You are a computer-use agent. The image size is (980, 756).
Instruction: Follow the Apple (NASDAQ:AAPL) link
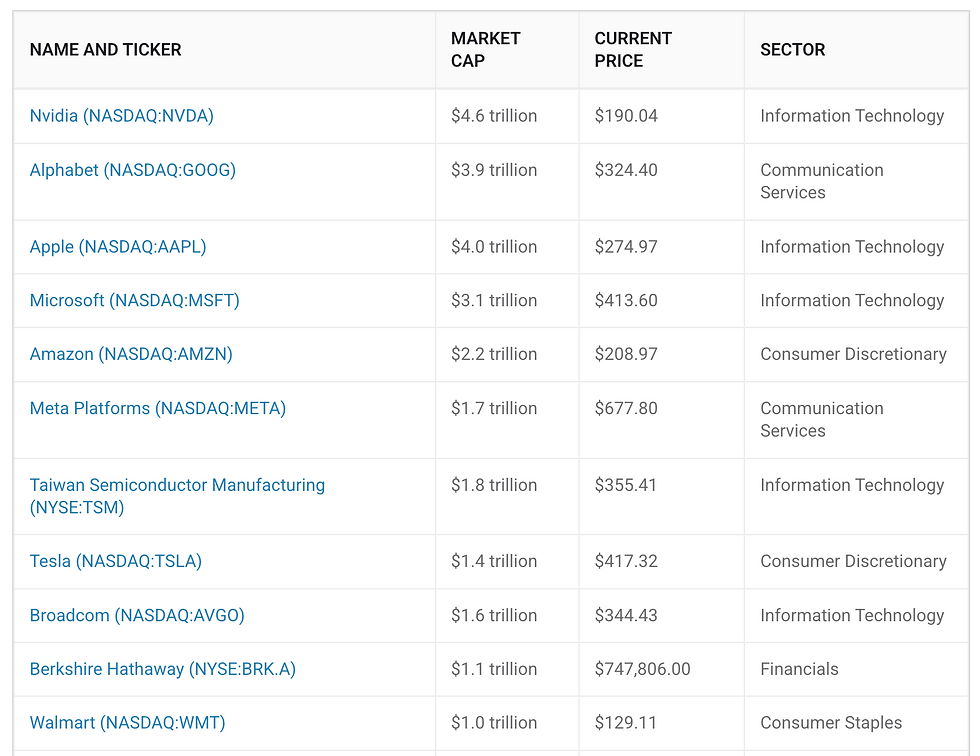(x=118, y=247)
